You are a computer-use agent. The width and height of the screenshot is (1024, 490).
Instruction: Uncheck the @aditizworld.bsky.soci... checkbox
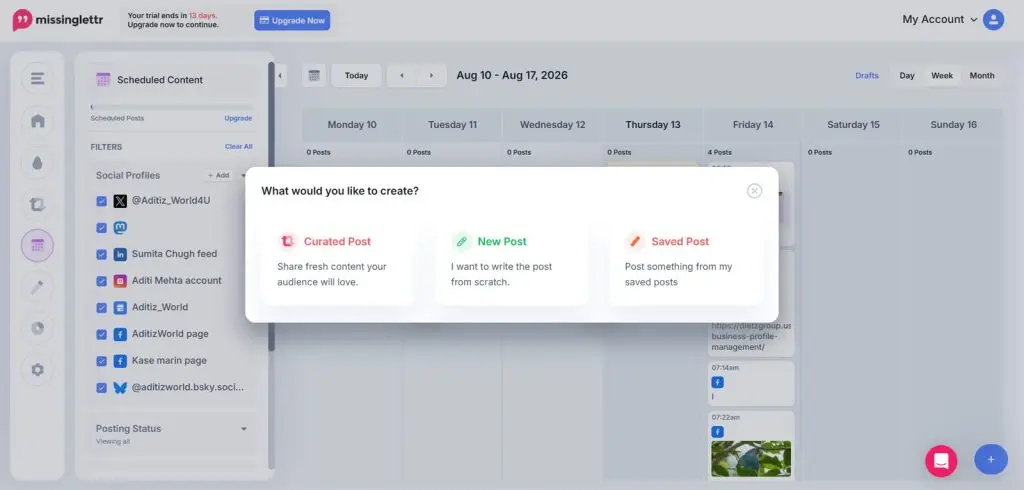point(101,387)
